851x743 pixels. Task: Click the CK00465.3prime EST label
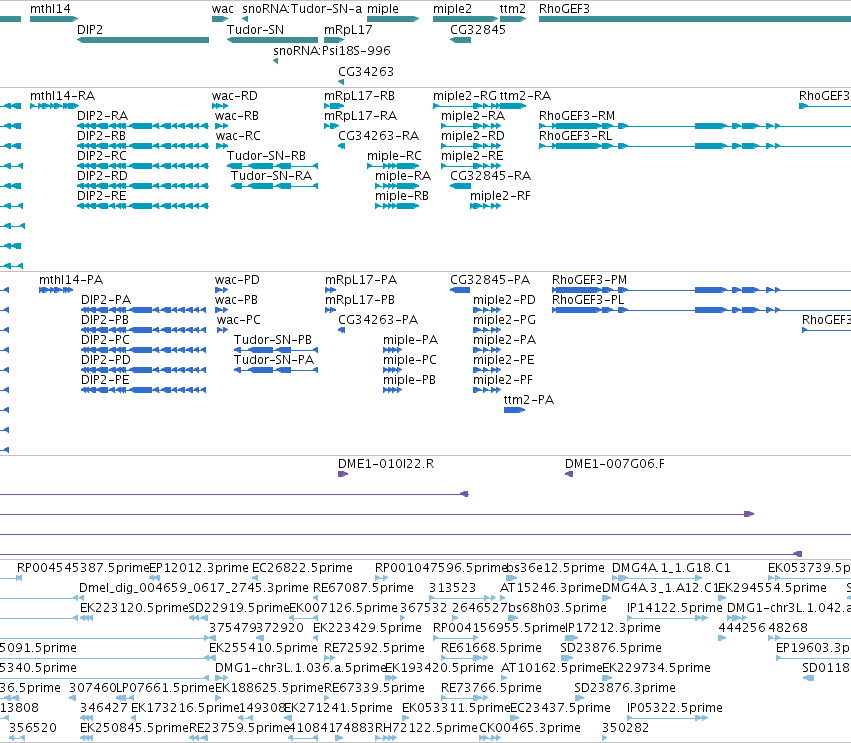[530, 728]
